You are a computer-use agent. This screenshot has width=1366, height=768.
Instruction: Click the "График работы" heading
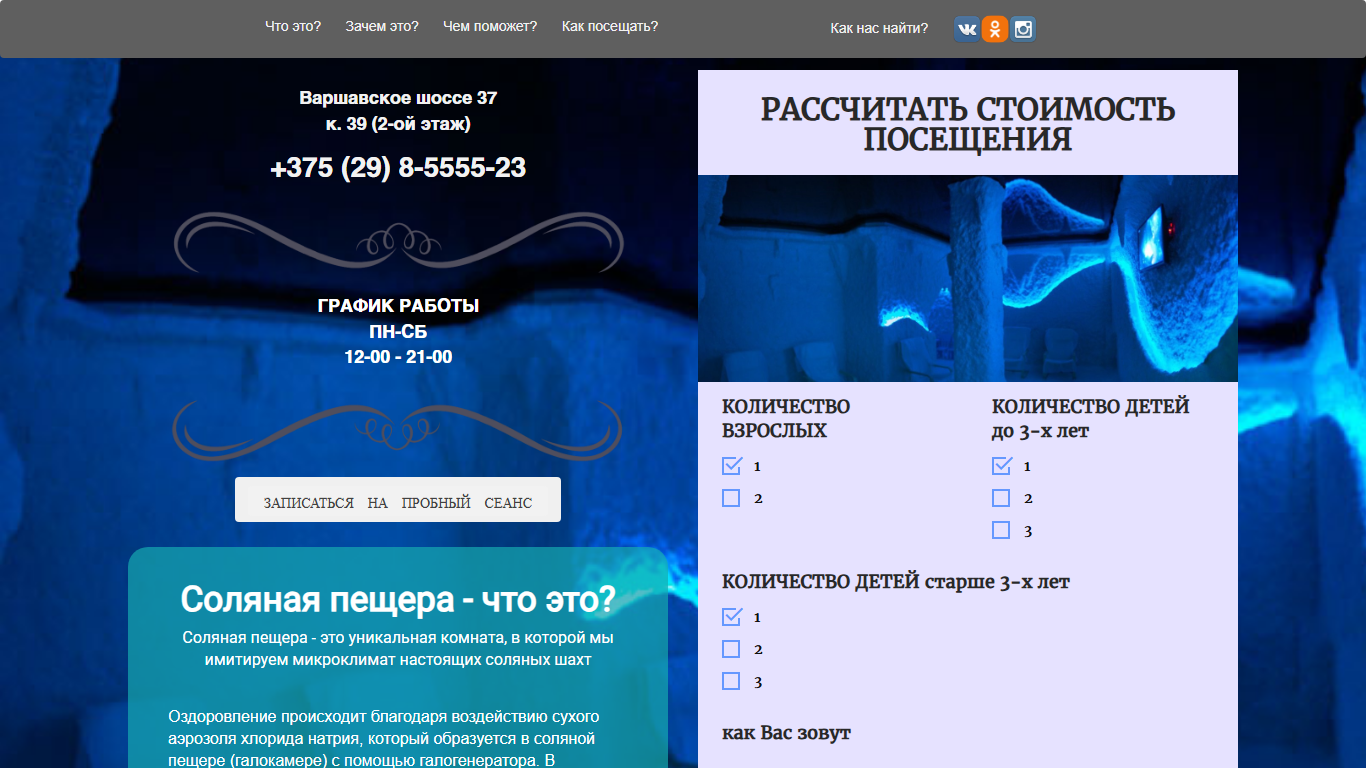pos(398,305)
